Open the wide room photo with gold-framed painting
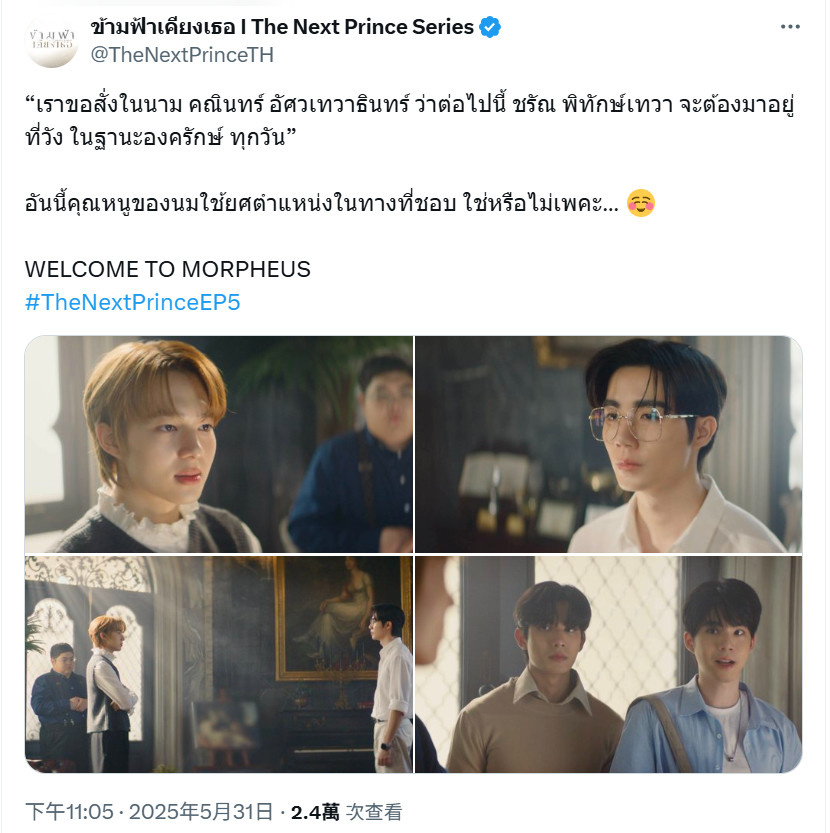The width and height of the screenshot is (830, 833). (x=219, y=664)
